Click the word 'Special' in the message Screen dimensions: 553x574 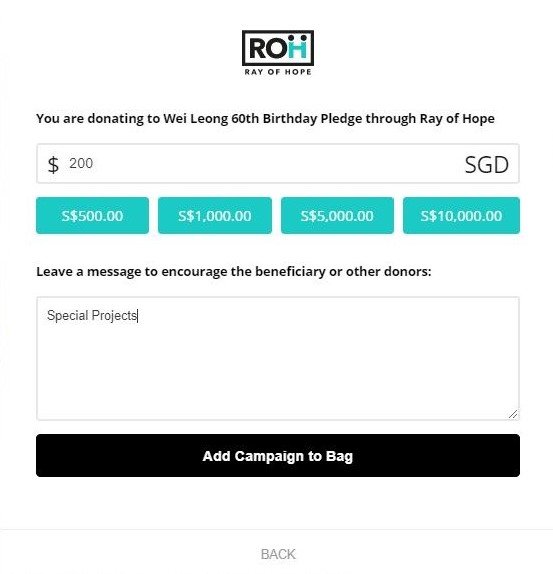coord(67,316)
